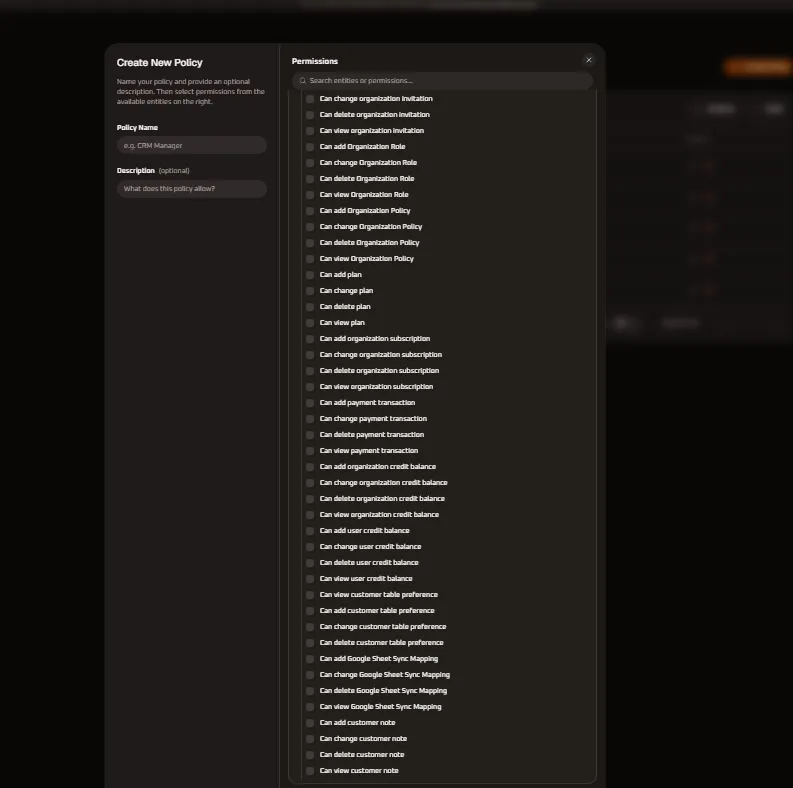Check the 'Can change plan' box
This screenshot has height=788, width=793.
click(x=310, y=291)
